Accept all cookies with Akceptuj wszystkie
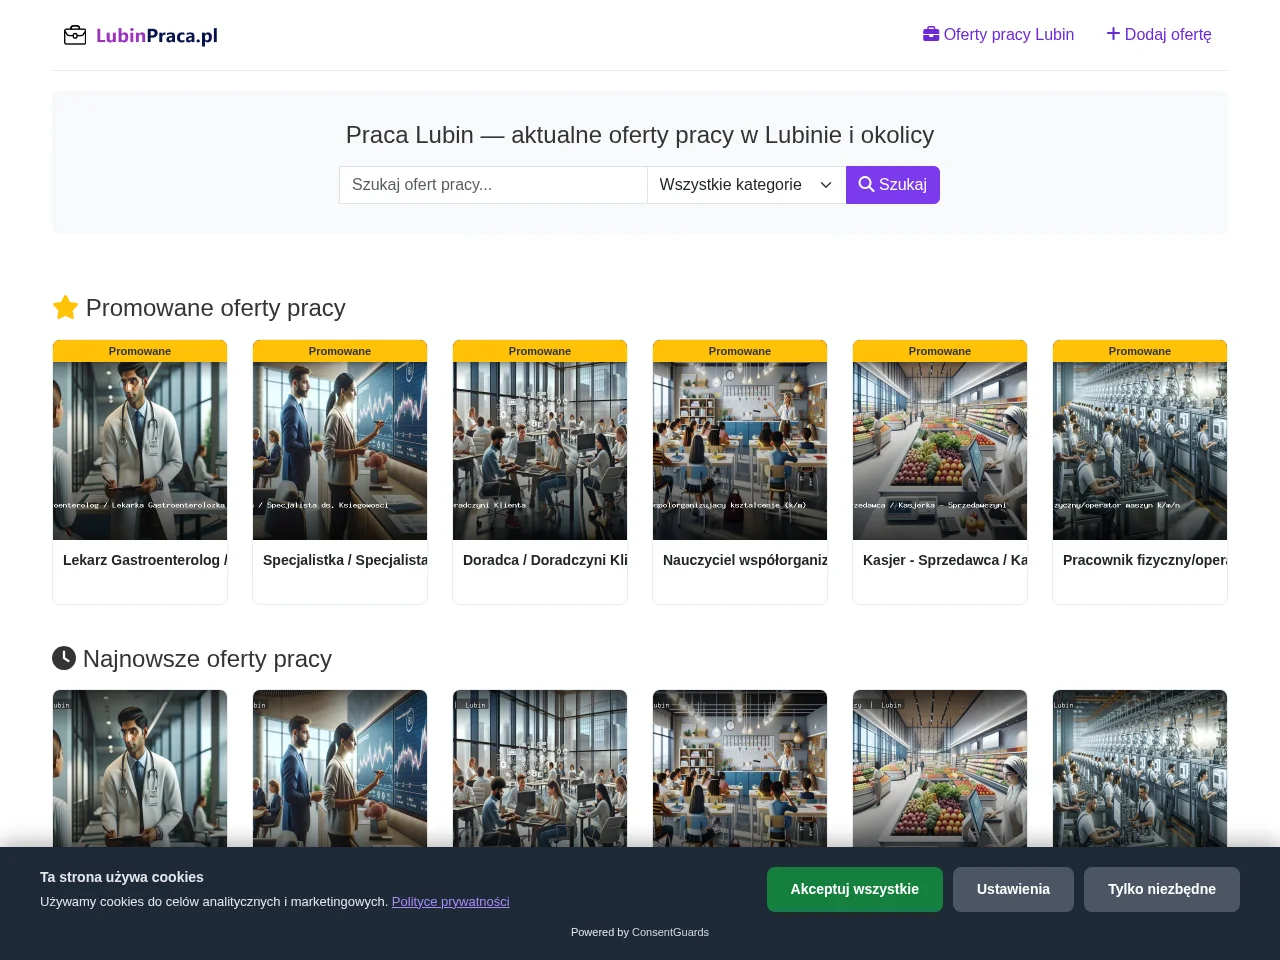 [x=855, y=889]
